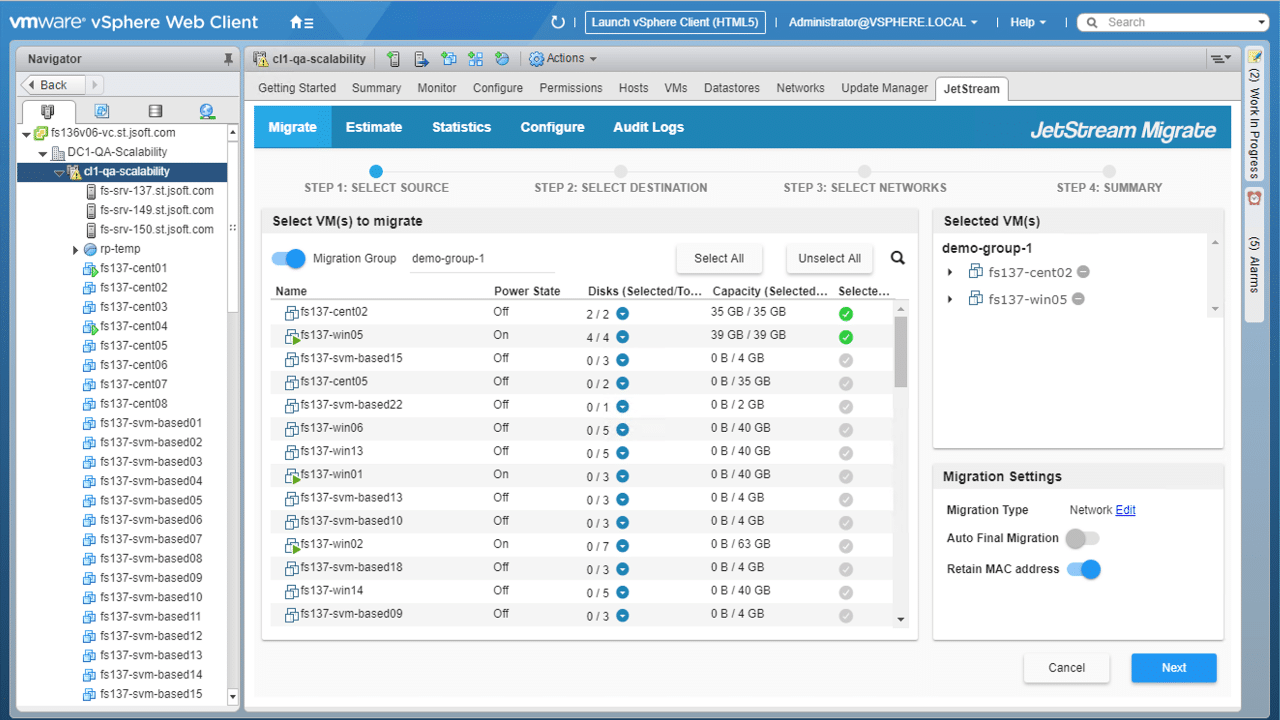Click the green check for fs137-cent02
The image size is (1280, 720).
tap(846, 314)
